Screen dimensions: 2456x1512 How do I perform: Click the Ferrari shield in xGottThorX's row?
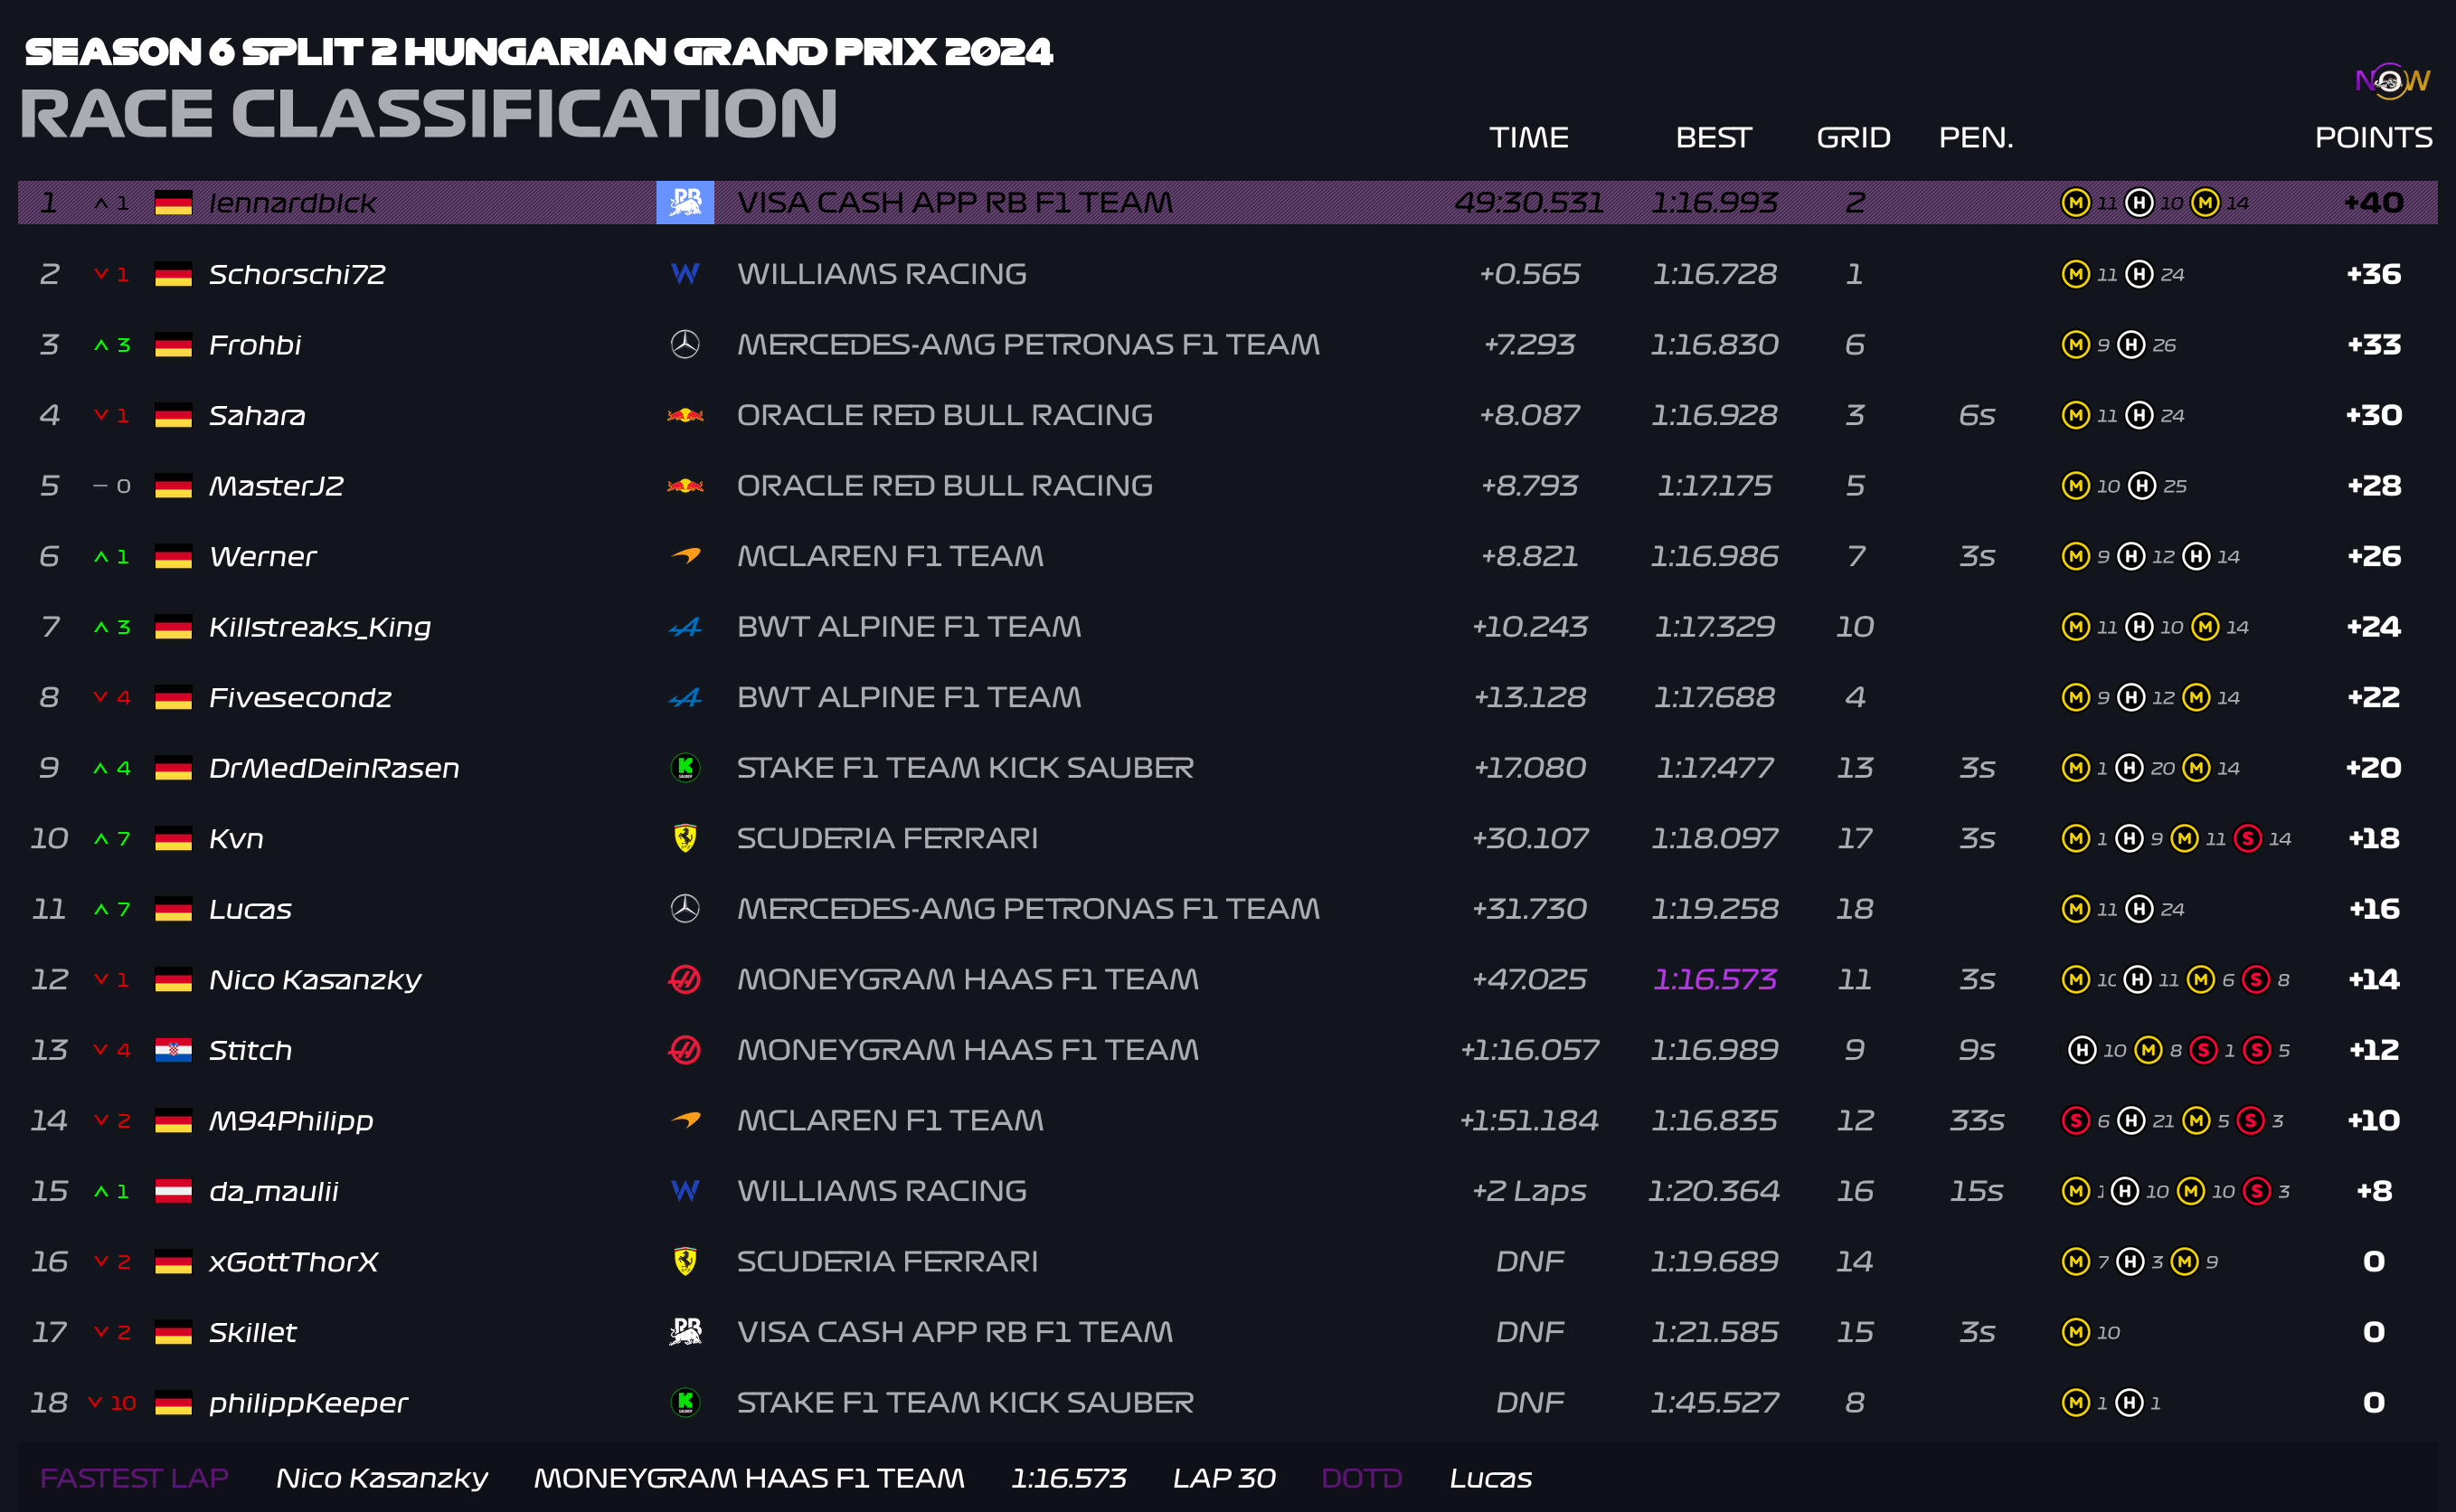coord(685,1261)
